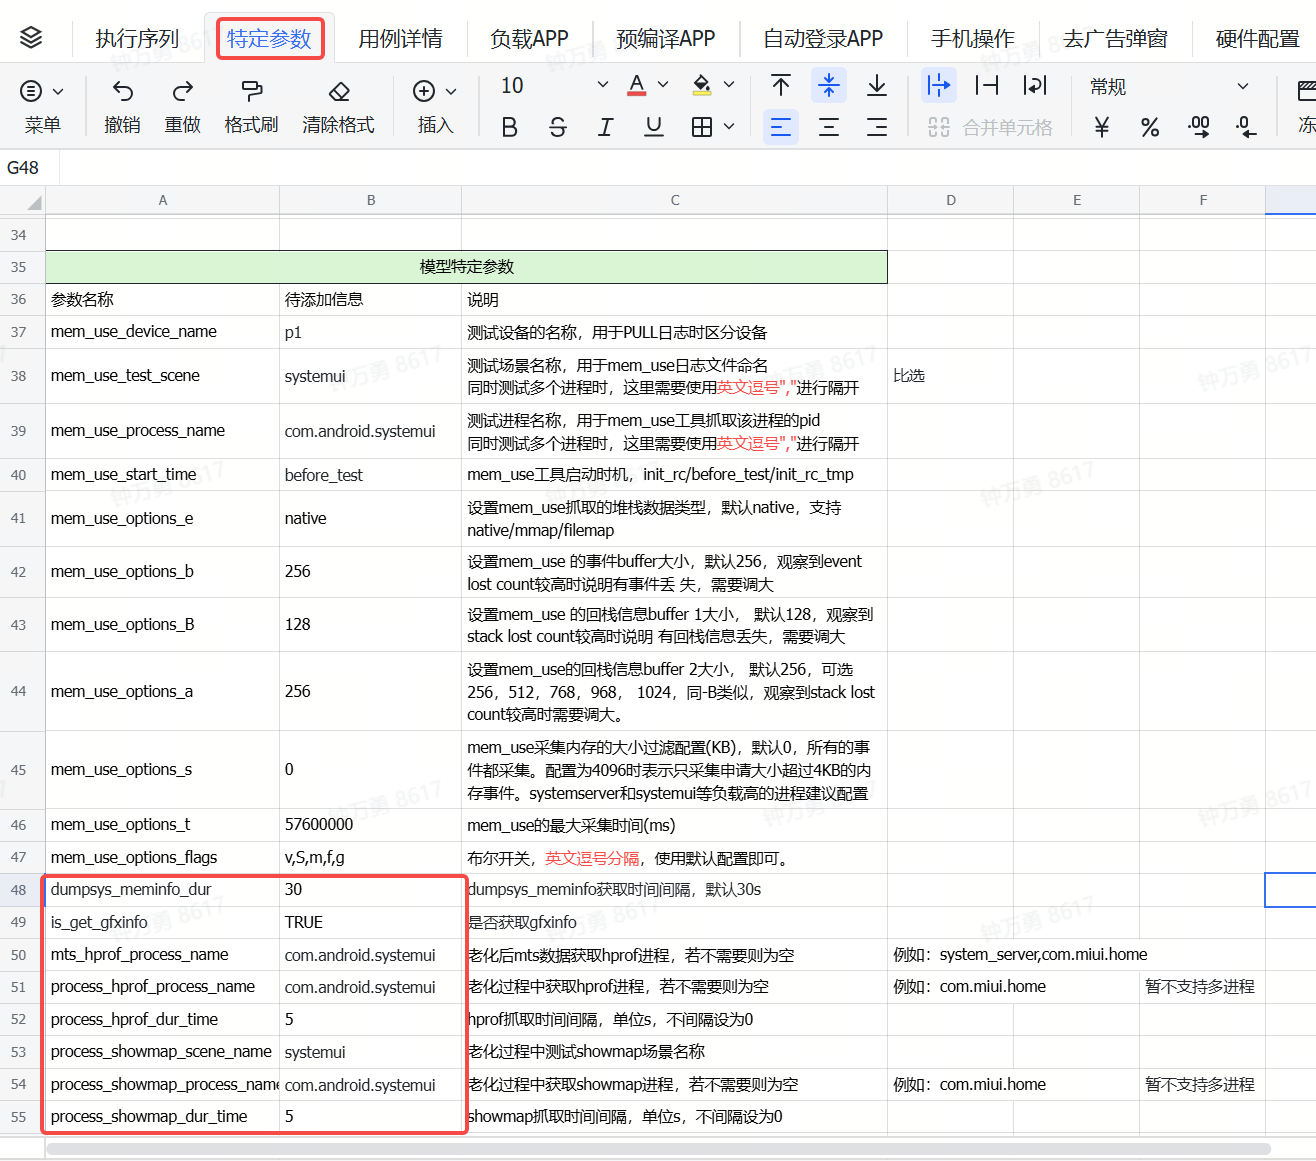Select the 57600000 value cell
The height and width of the screenshot is (1161, 1316).
(371, 825)
